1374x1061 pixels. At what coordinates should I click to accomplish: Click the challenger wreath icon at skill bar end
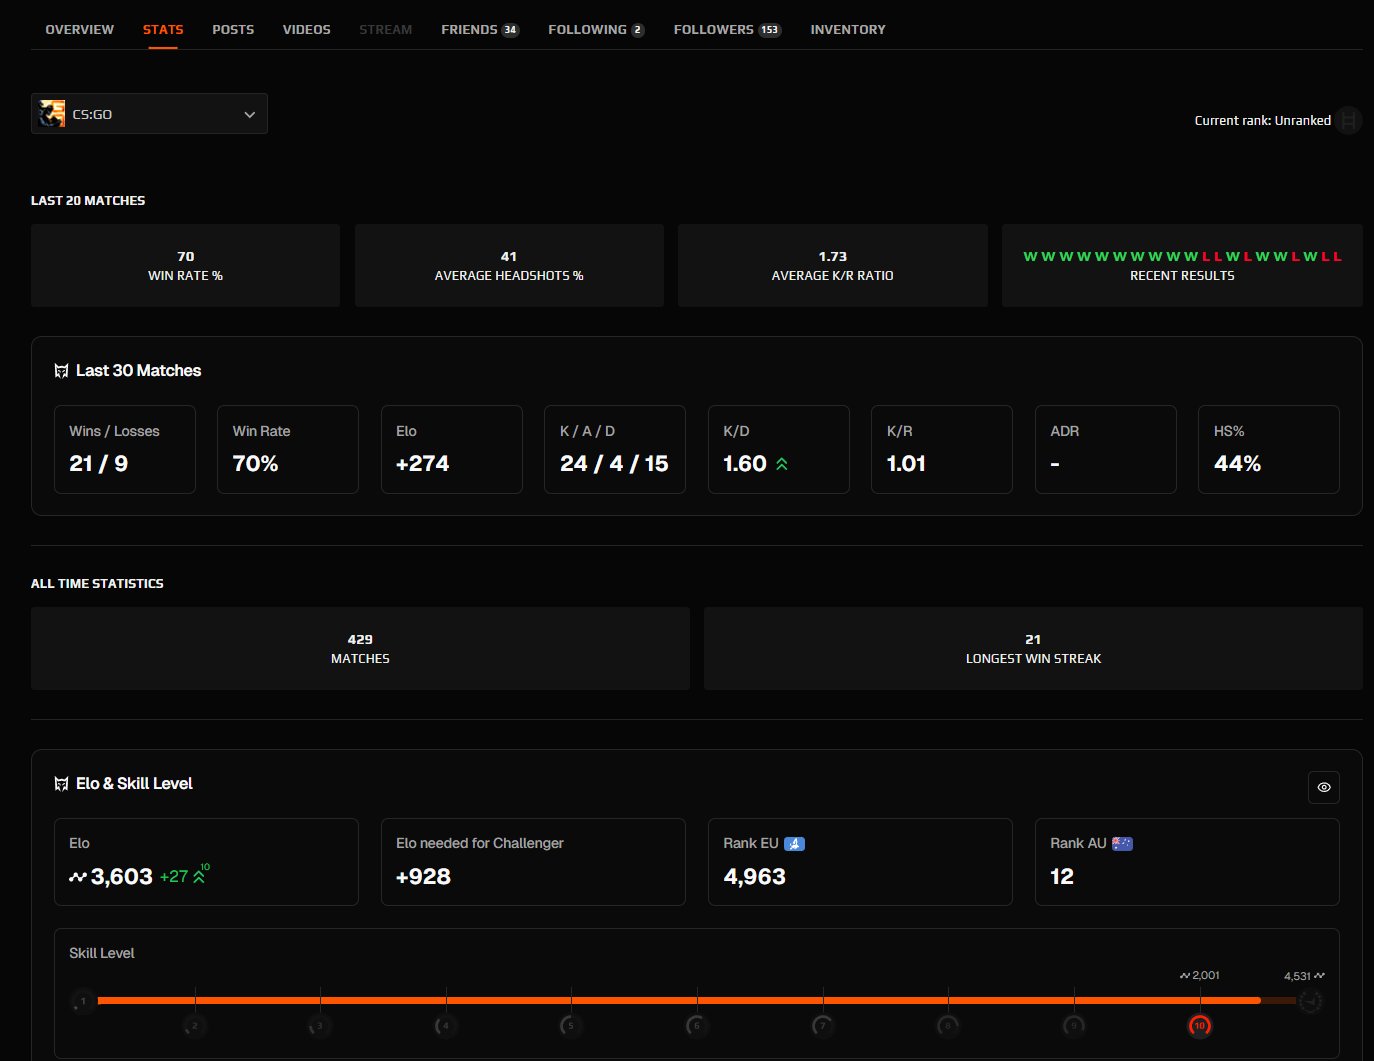1311,999
